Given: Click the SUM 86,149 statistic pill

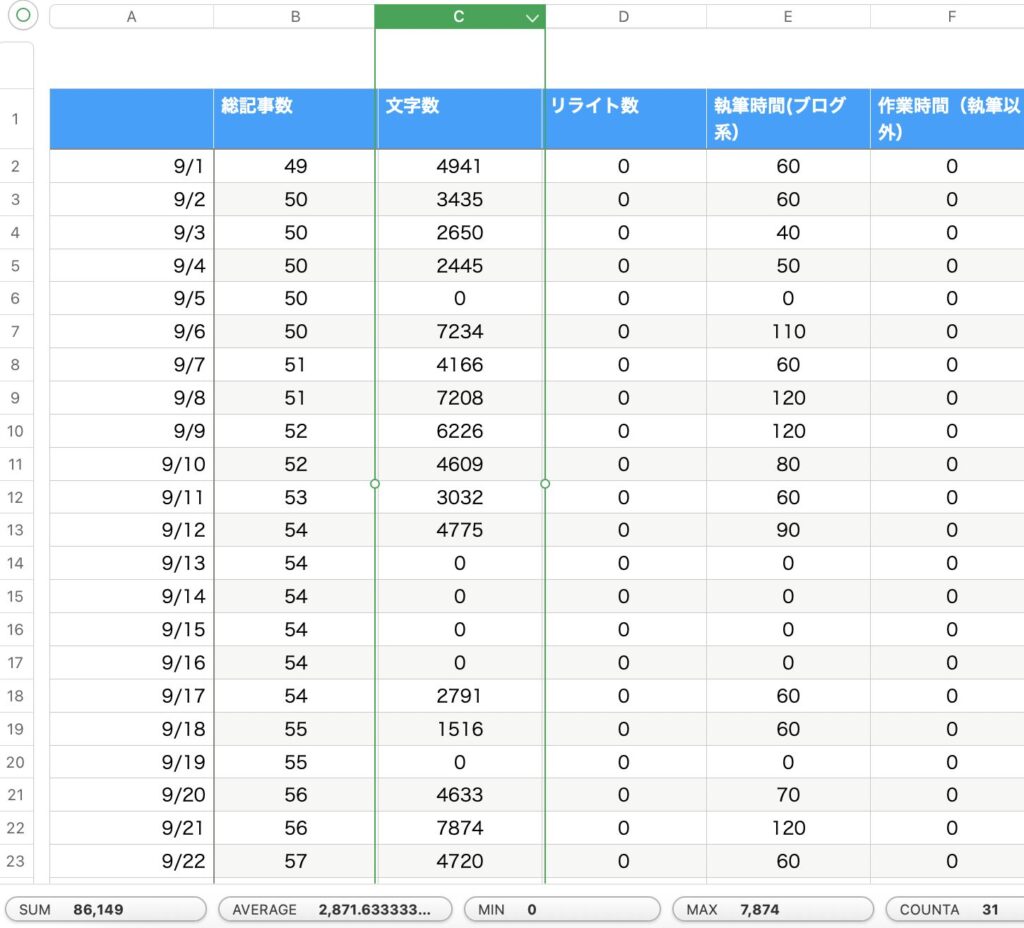Looking at the screenshot, I should [107, 909].
